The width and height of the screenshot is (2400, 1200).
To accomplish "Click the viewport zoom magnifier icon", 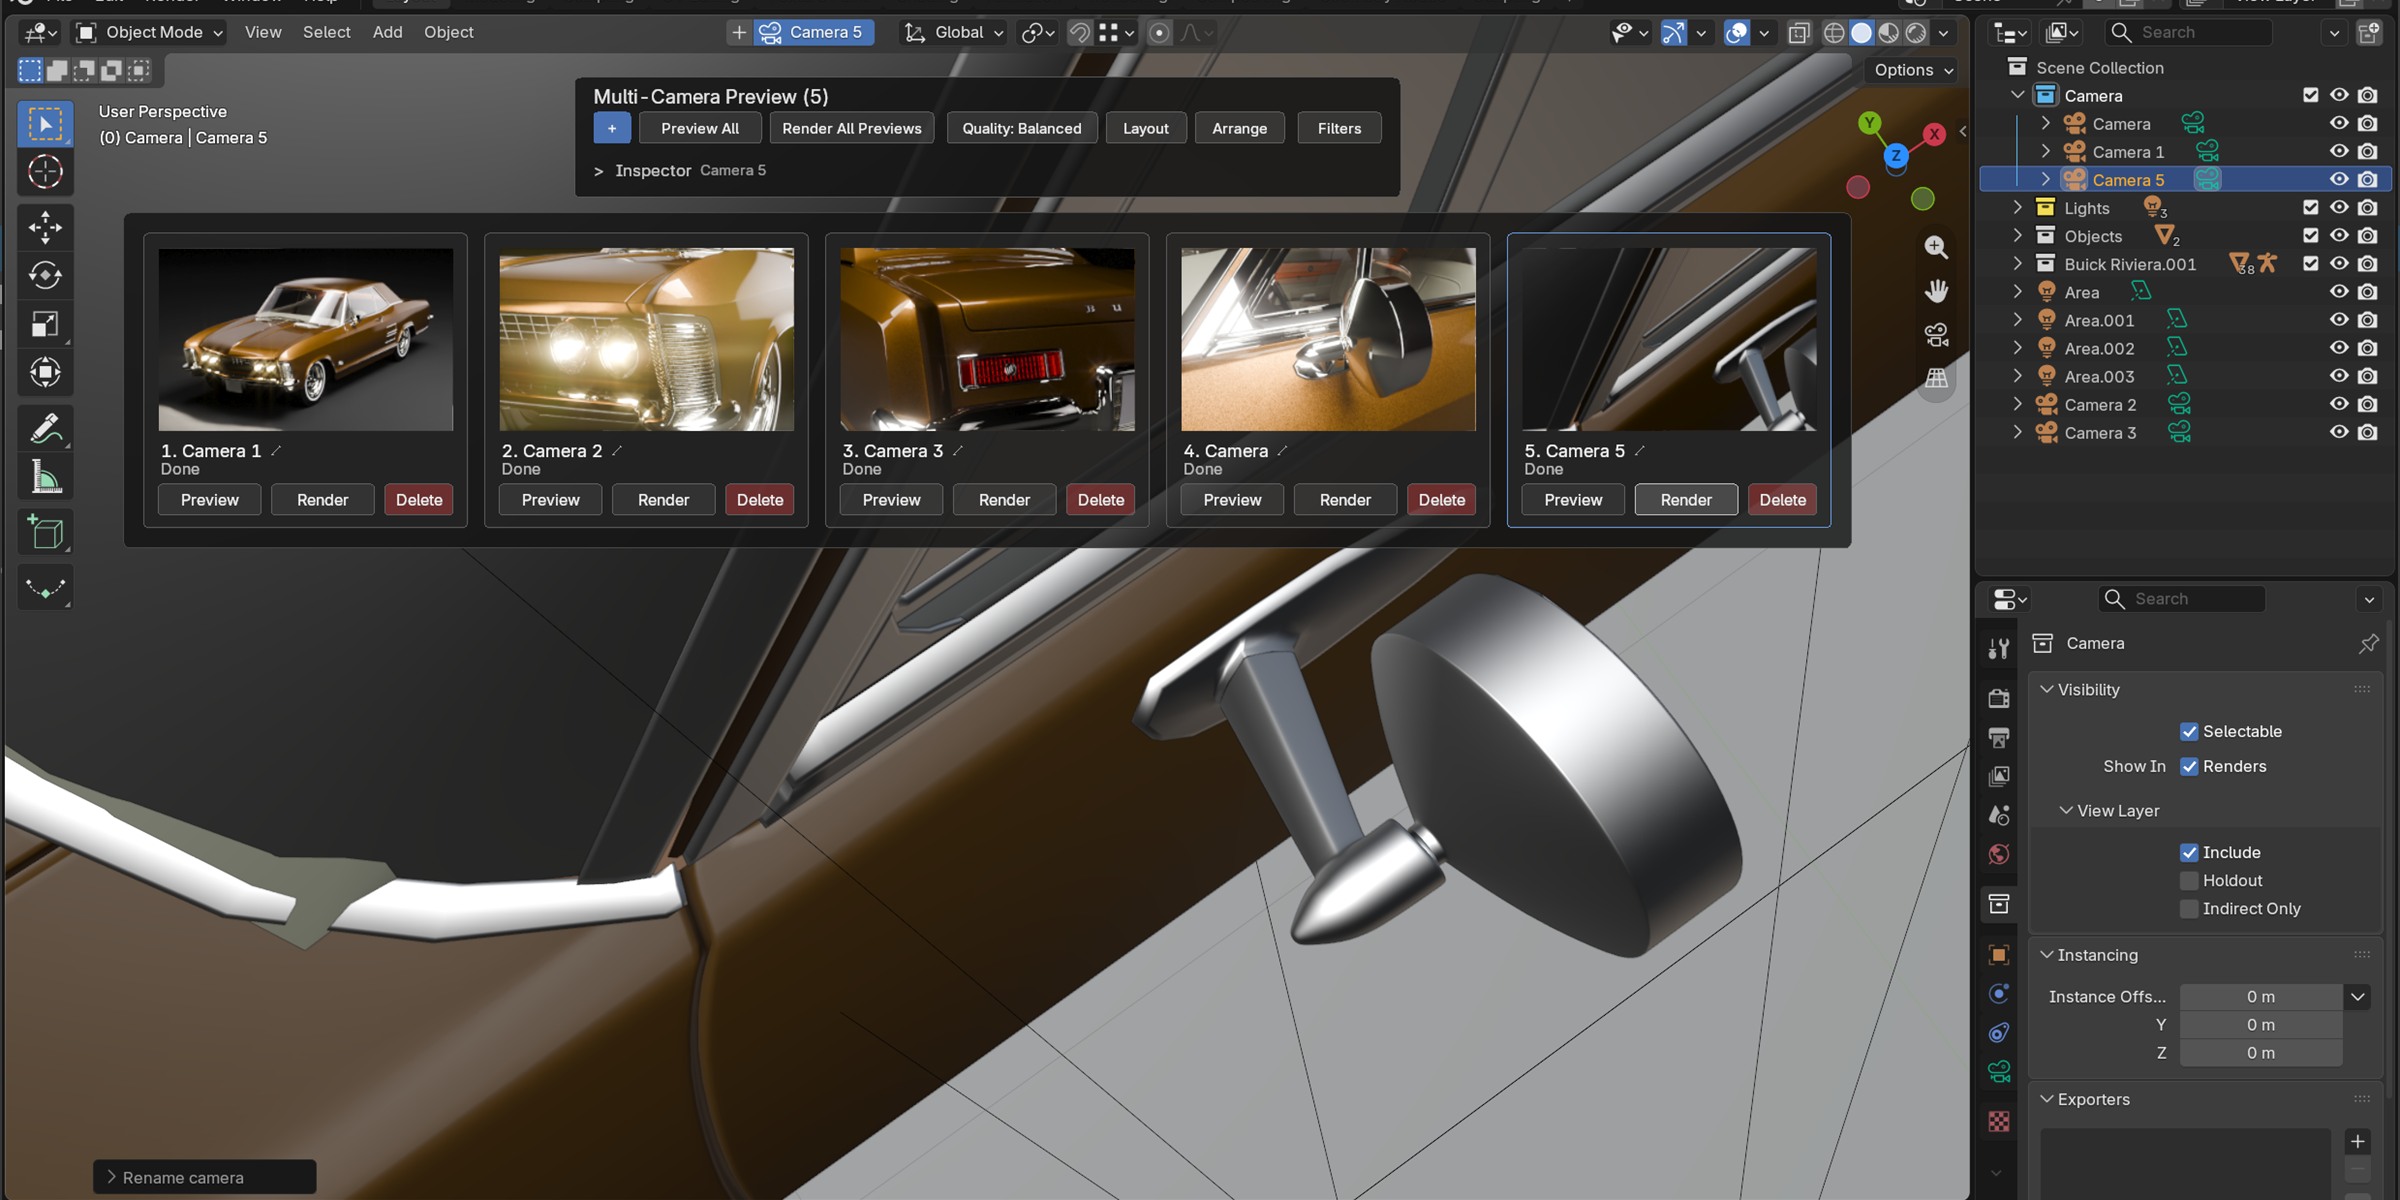I will 1936,247.
